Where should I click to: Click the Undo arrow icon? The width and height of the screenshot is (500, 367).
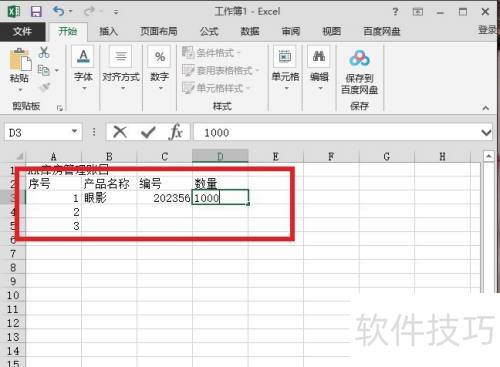click(58, 11)
